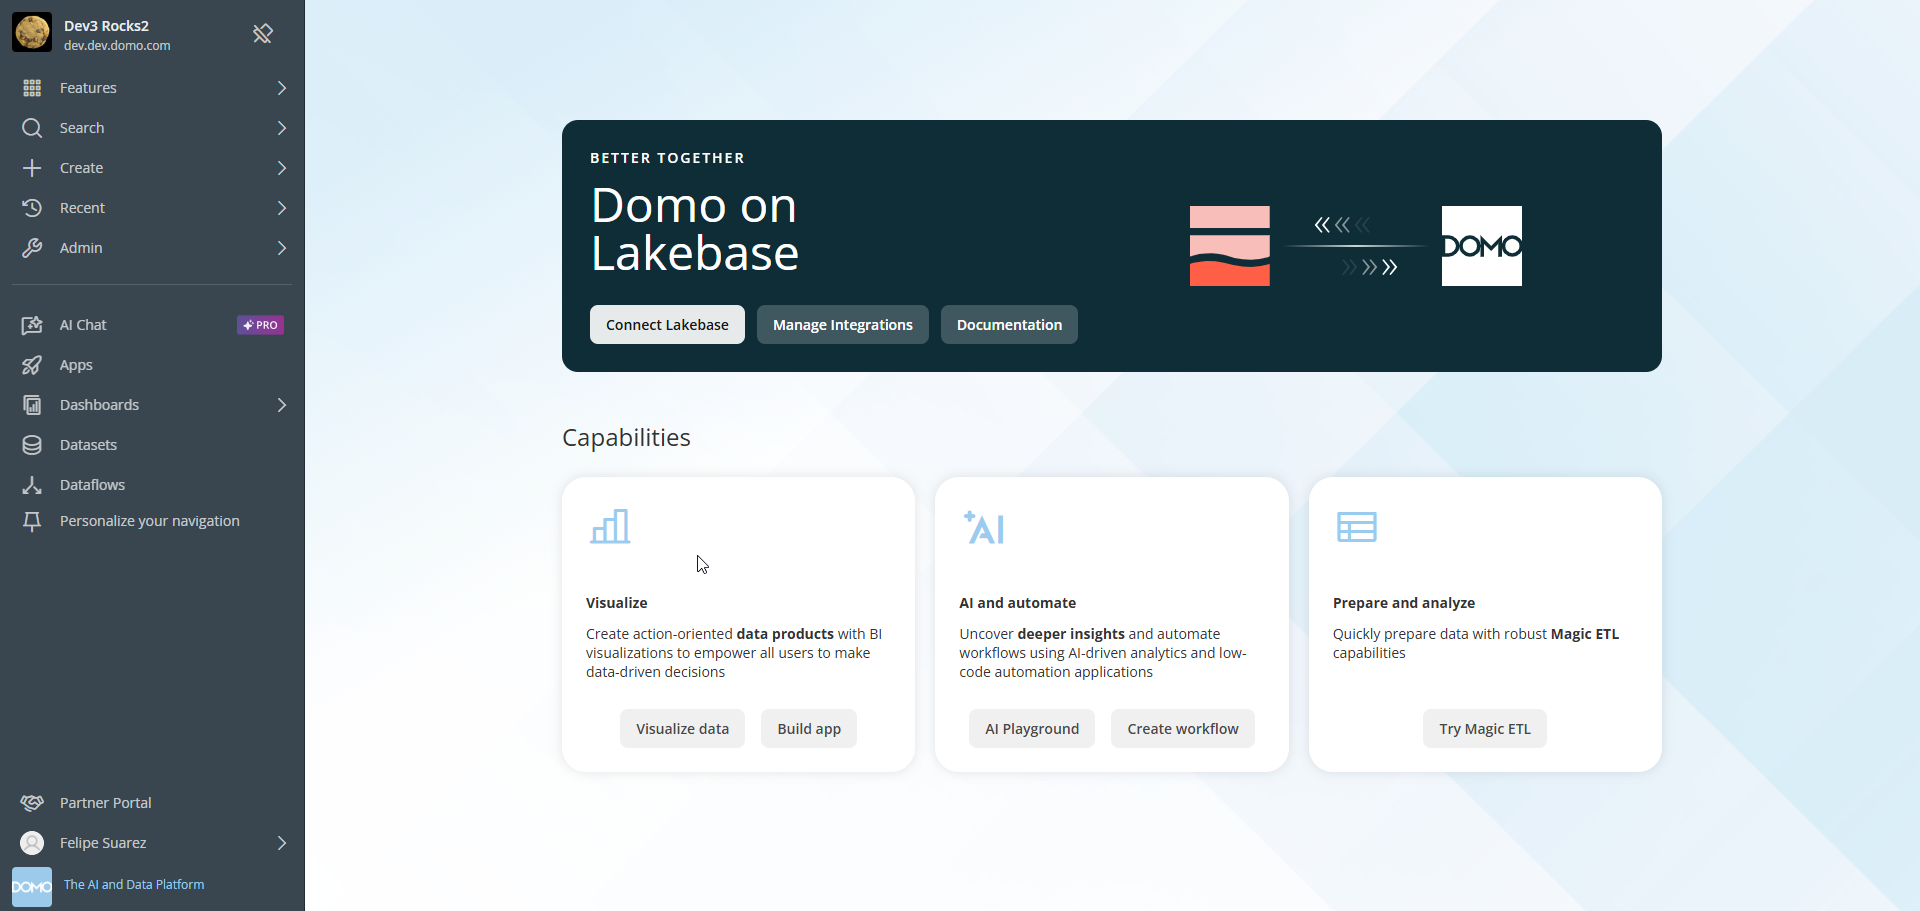Click the Search magnifier icon
The height and width of the screenshot is (911, 1920).
[x=32, y=128]
